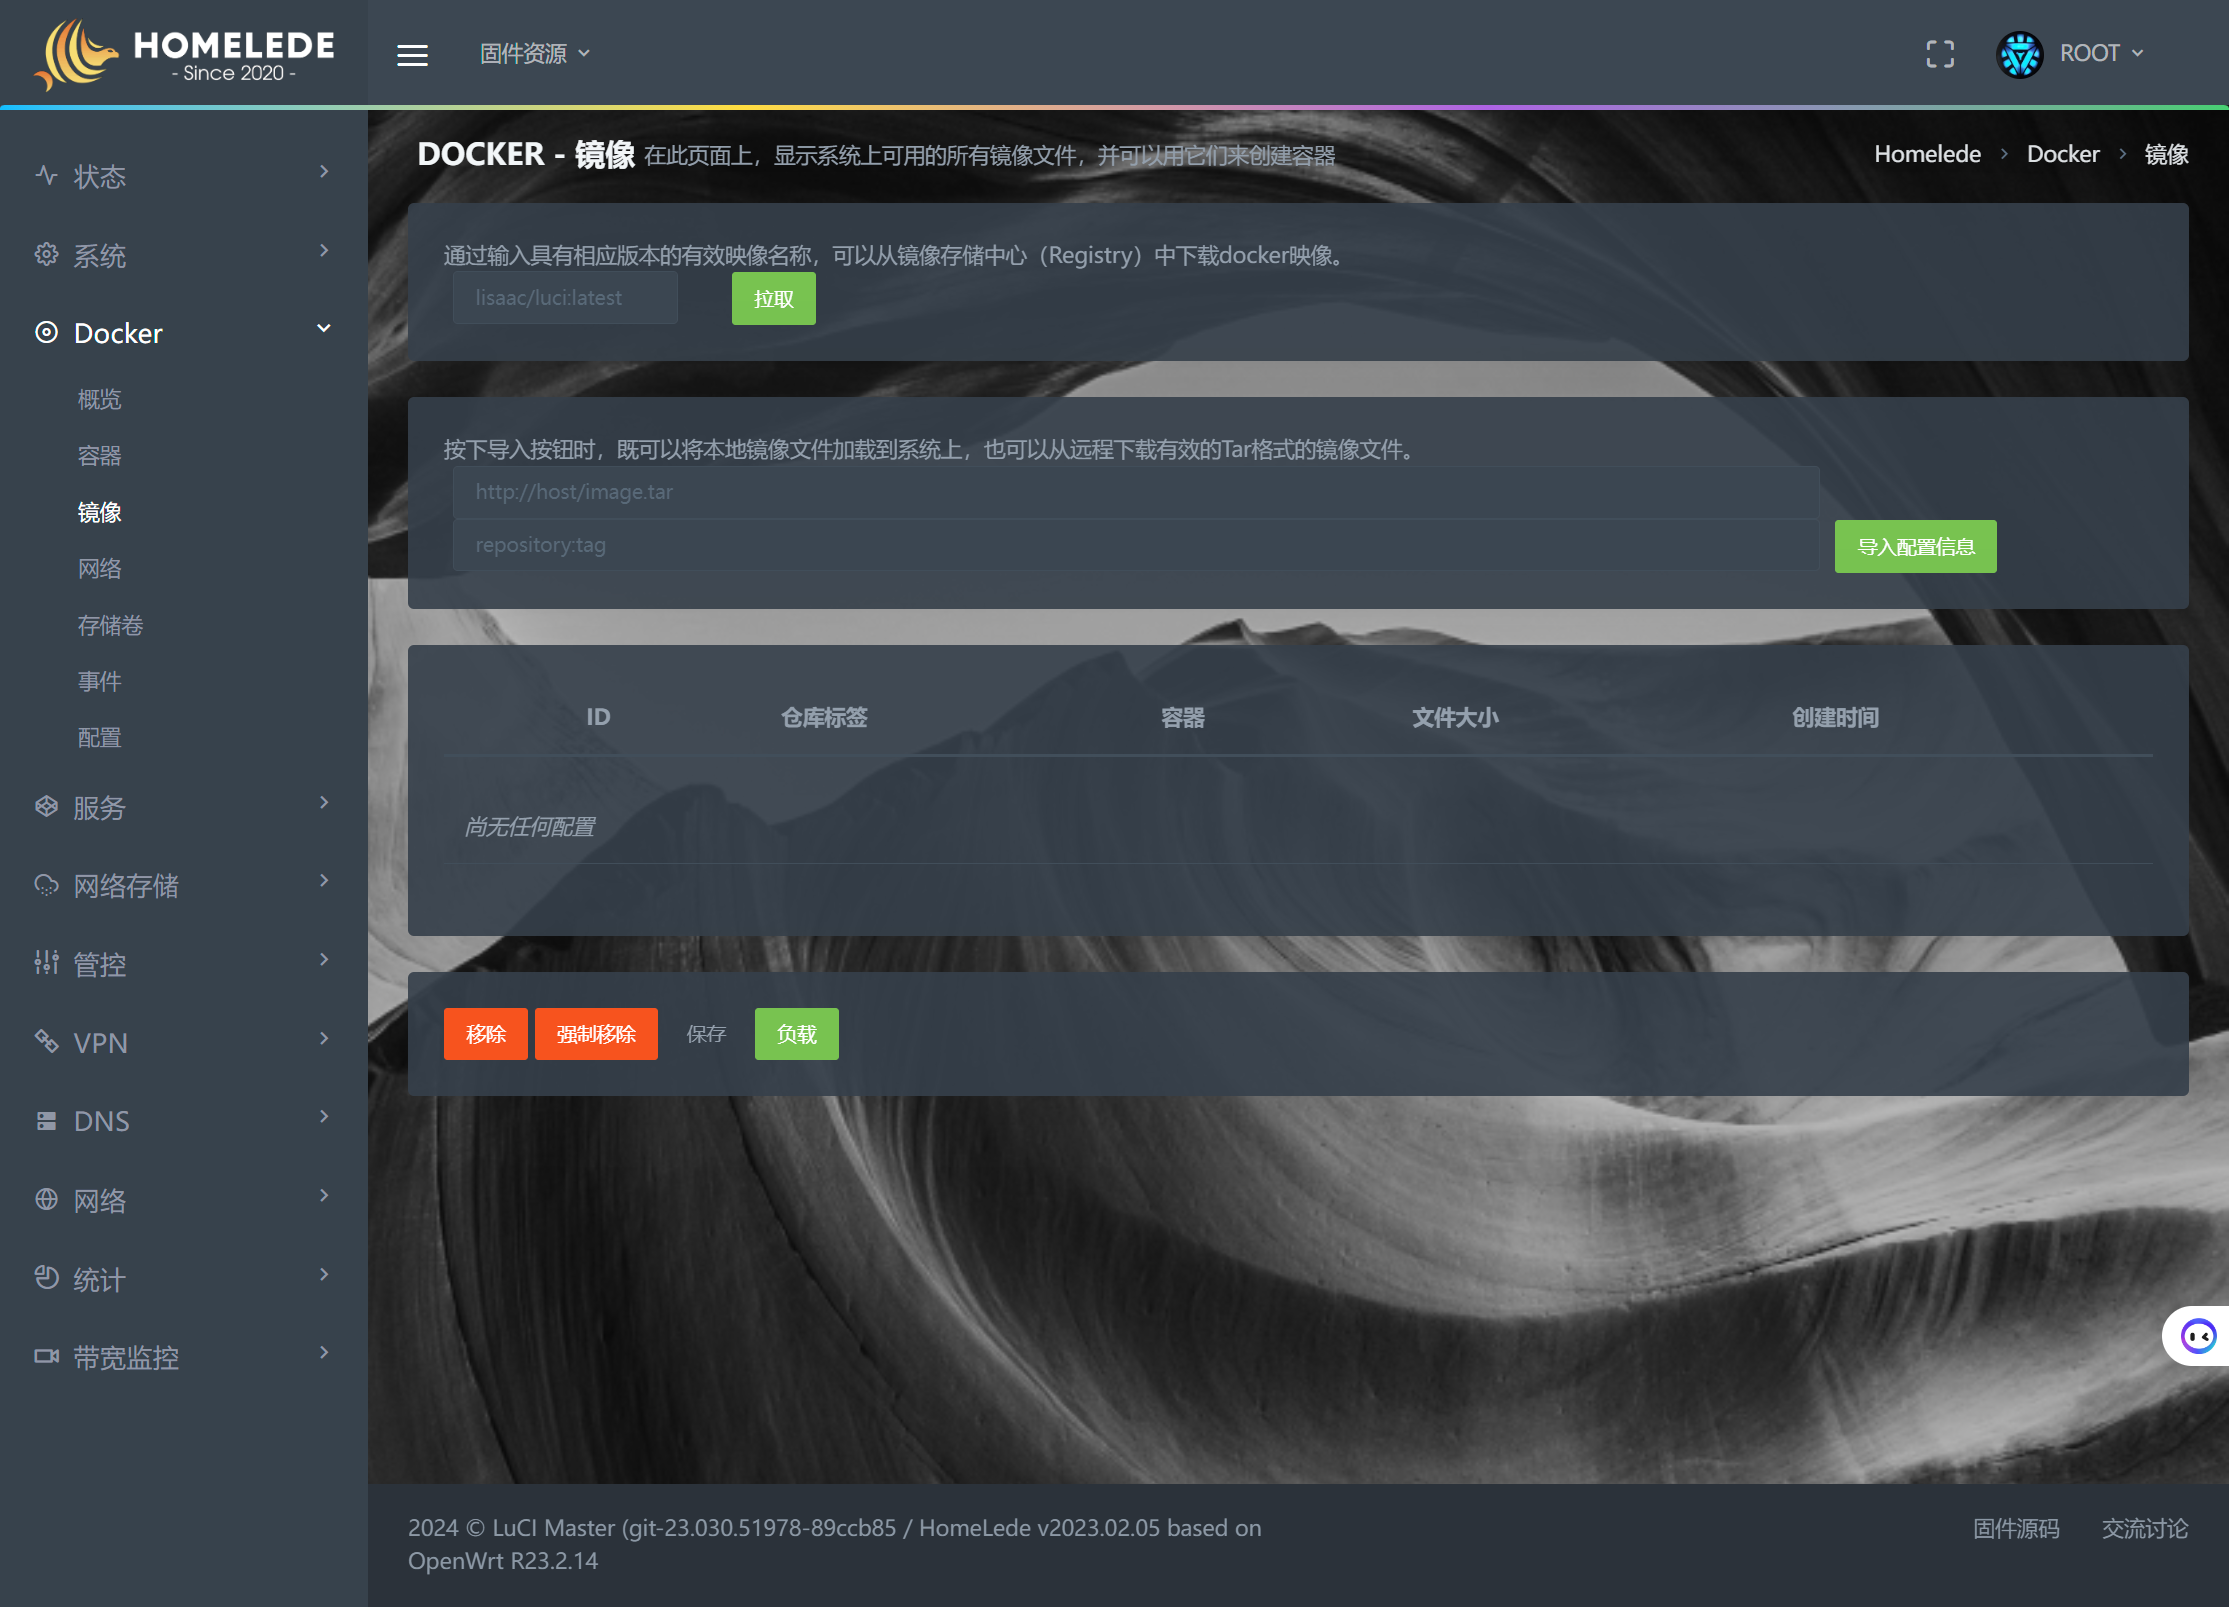Click the 带宽监控 camera icon in sidebar

(46, 1356)
